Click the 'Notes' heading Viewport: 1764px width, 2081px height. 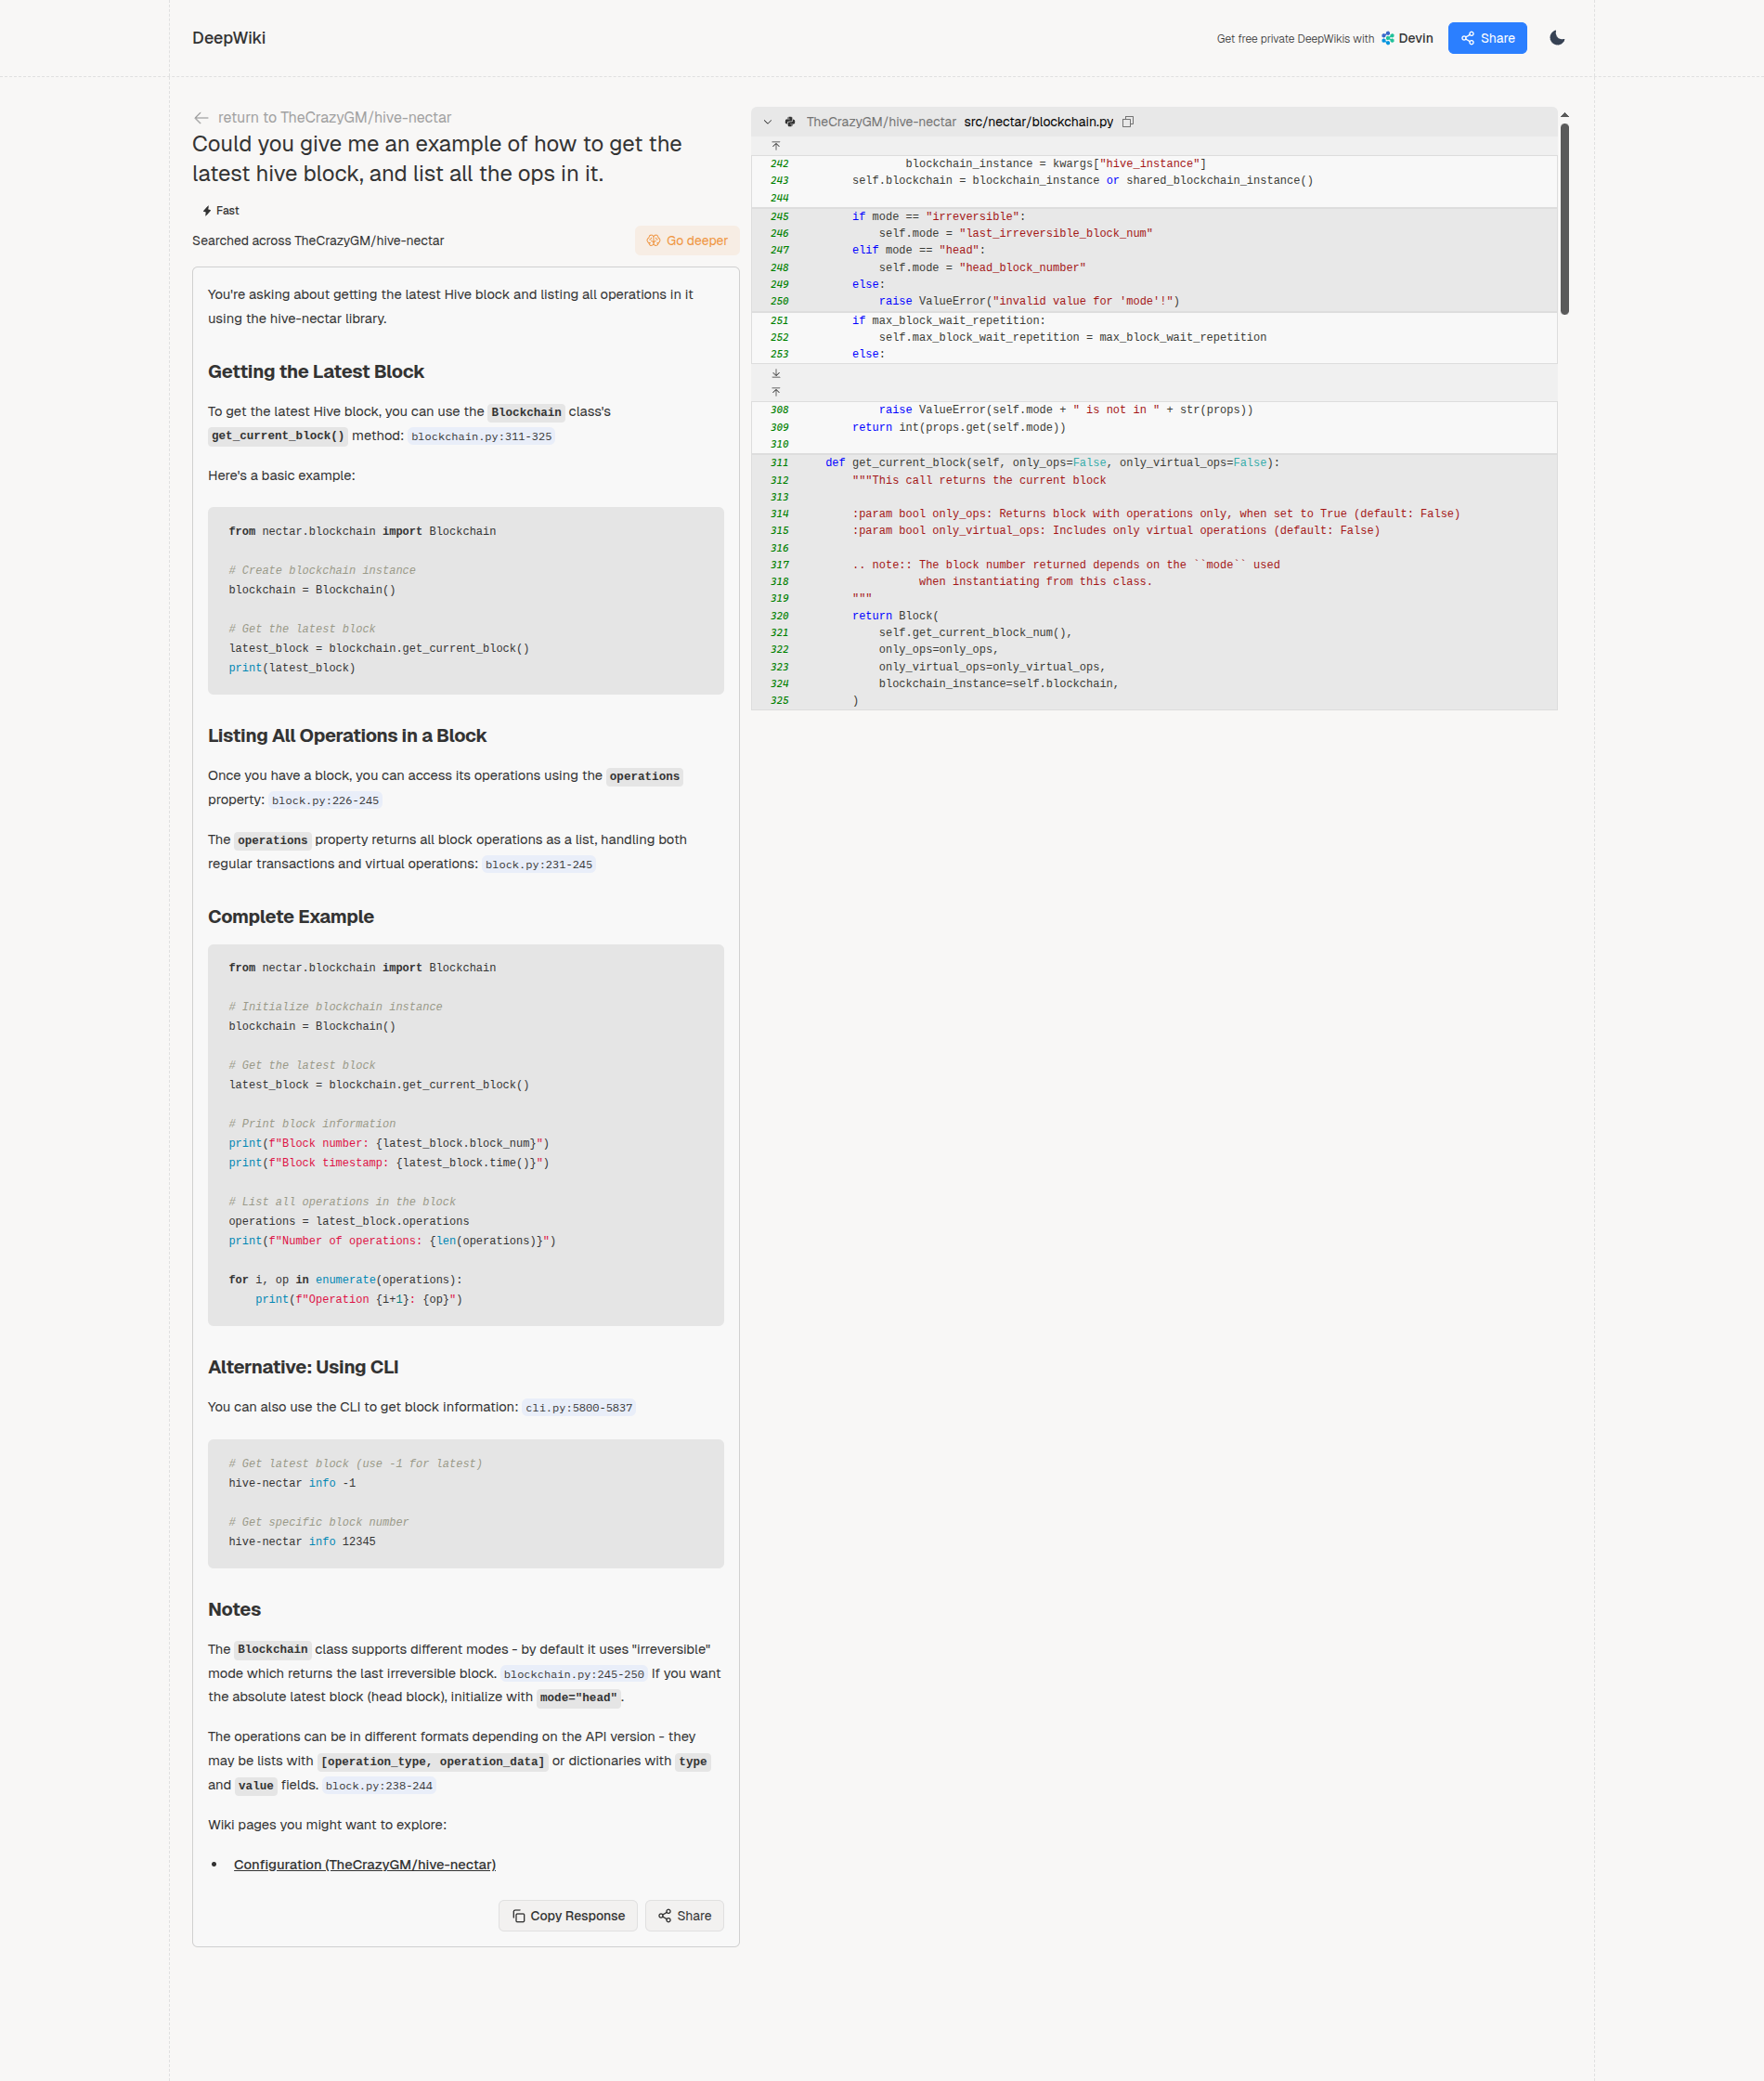(234, 1610)
